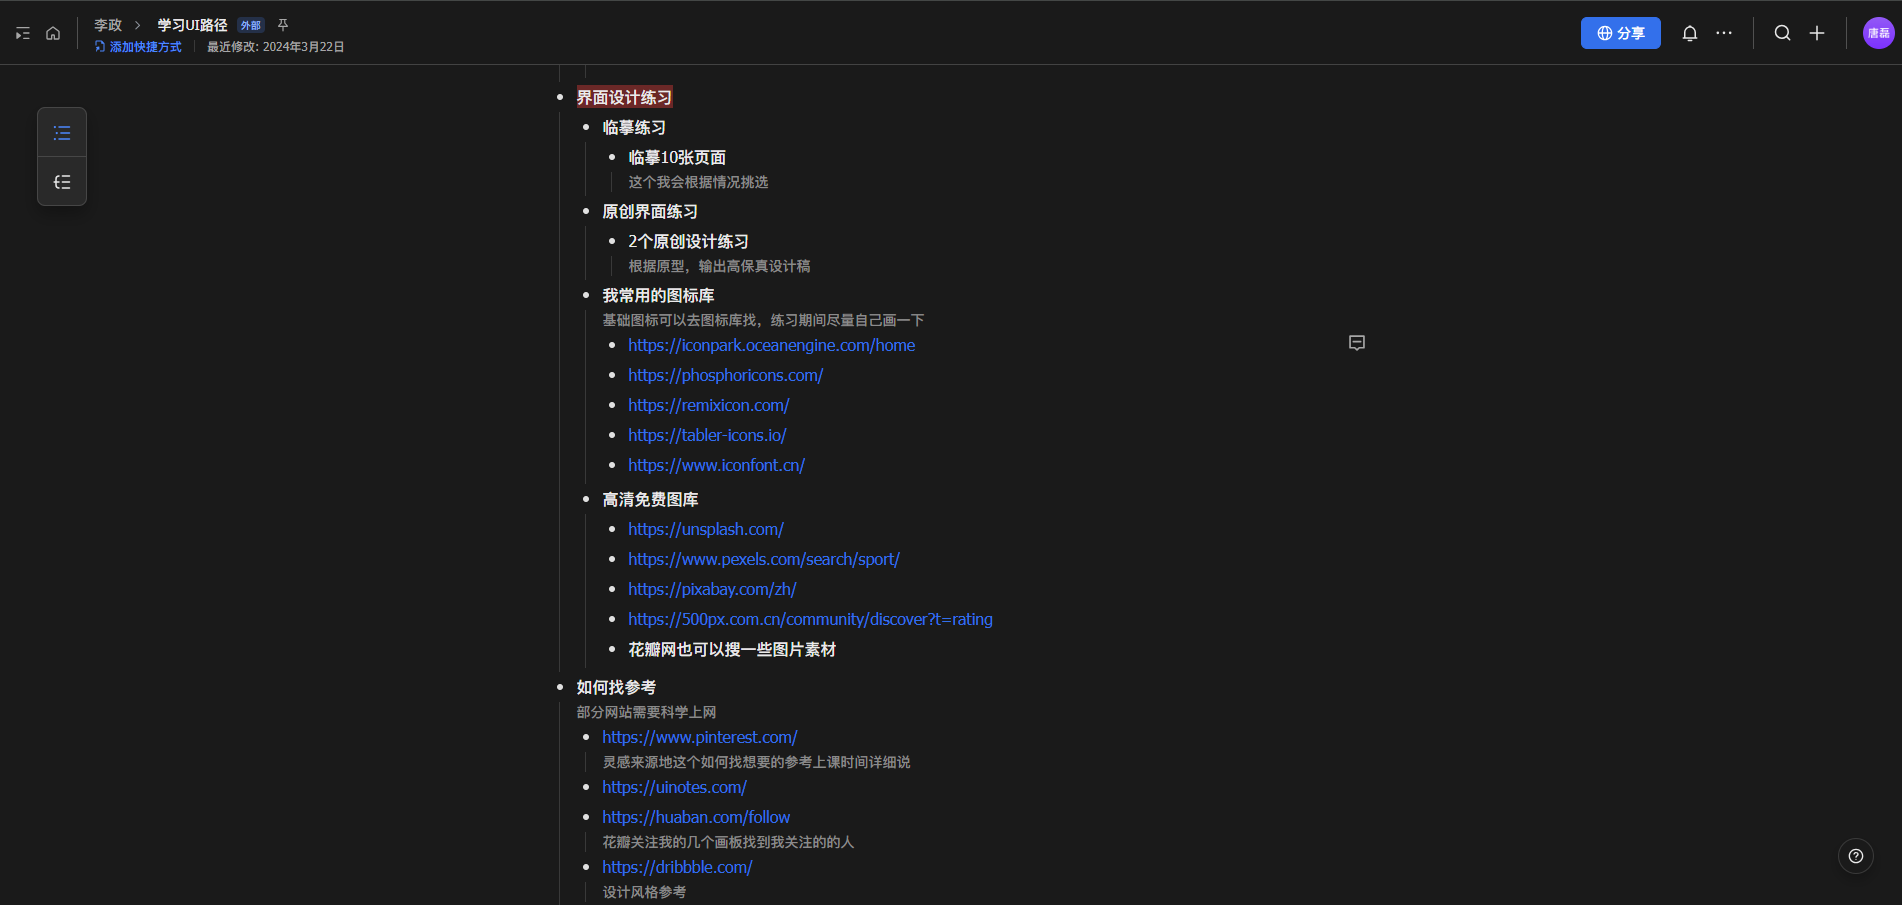Click the blue 分享 share button
Screen dimensions: 1902x905
[1620, 33]
